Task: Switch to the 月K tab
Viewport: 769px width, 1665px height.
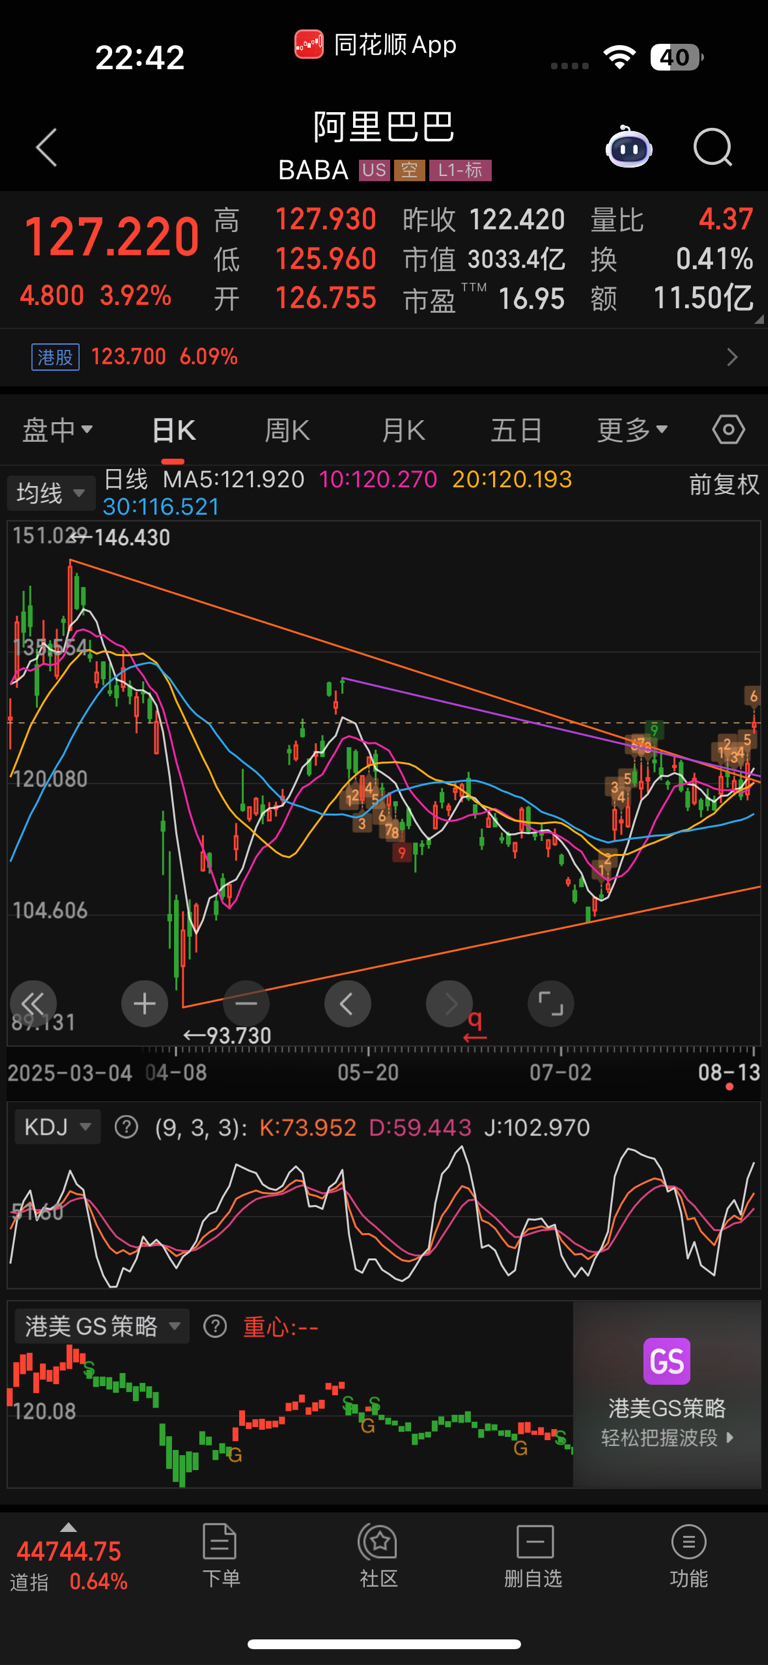Action: tap(403, 430)
